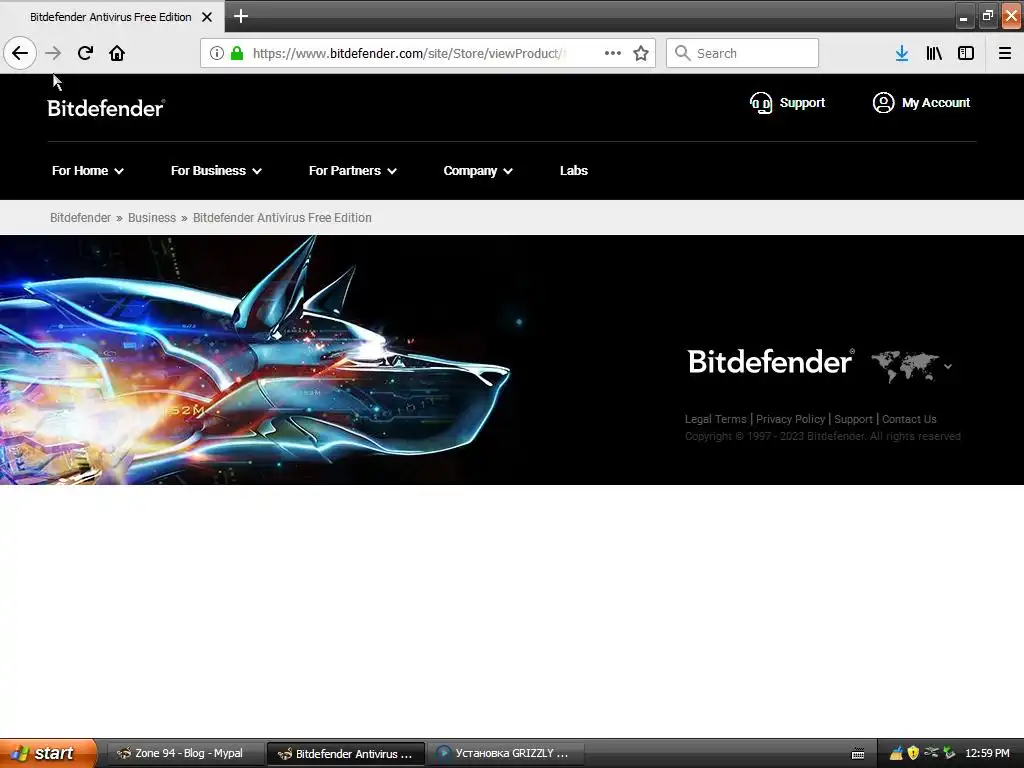Click the Bitdefender breadcrumb link
1024x768 pixels.
(80, 217)
